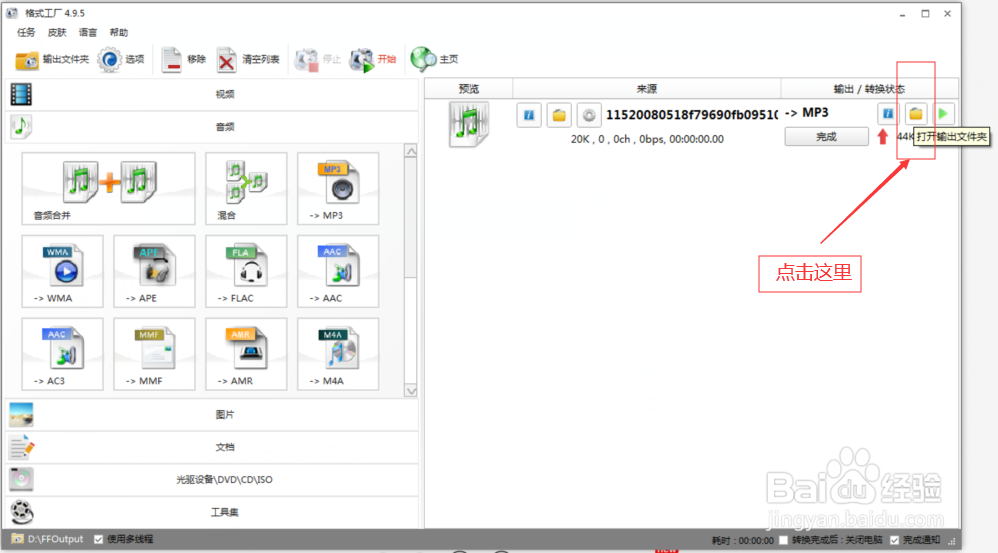The image size is (998, 553).
Task: Choose the -> AAC conversion icon
Action: tap(337, 271)
